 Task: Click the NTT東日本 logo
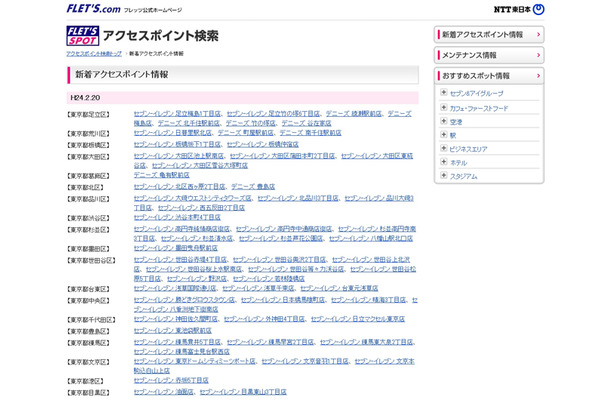point(519,9)
